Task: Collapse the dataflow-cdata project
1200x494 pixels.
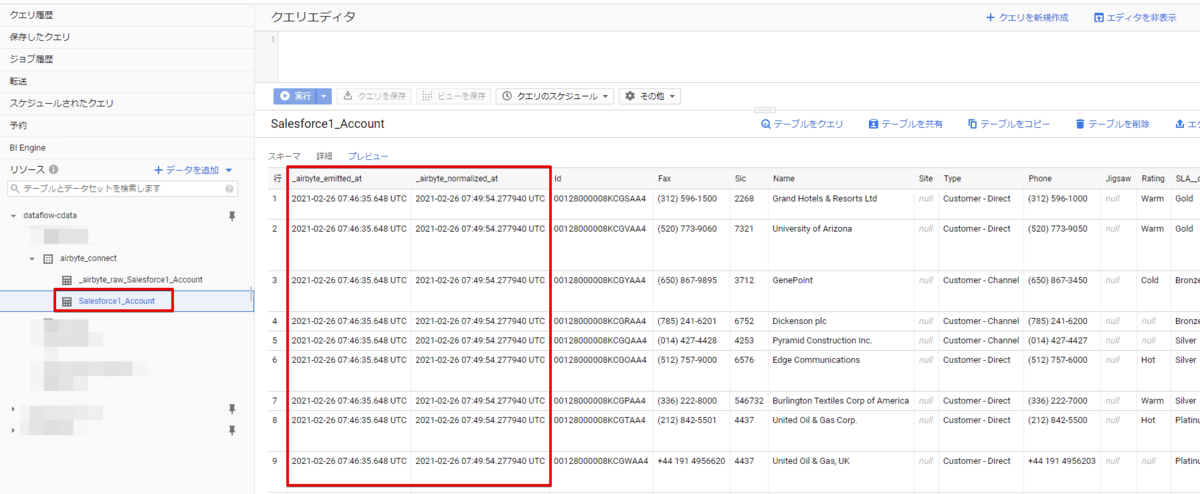Action: pyautogui.click(x=13, y=215)
